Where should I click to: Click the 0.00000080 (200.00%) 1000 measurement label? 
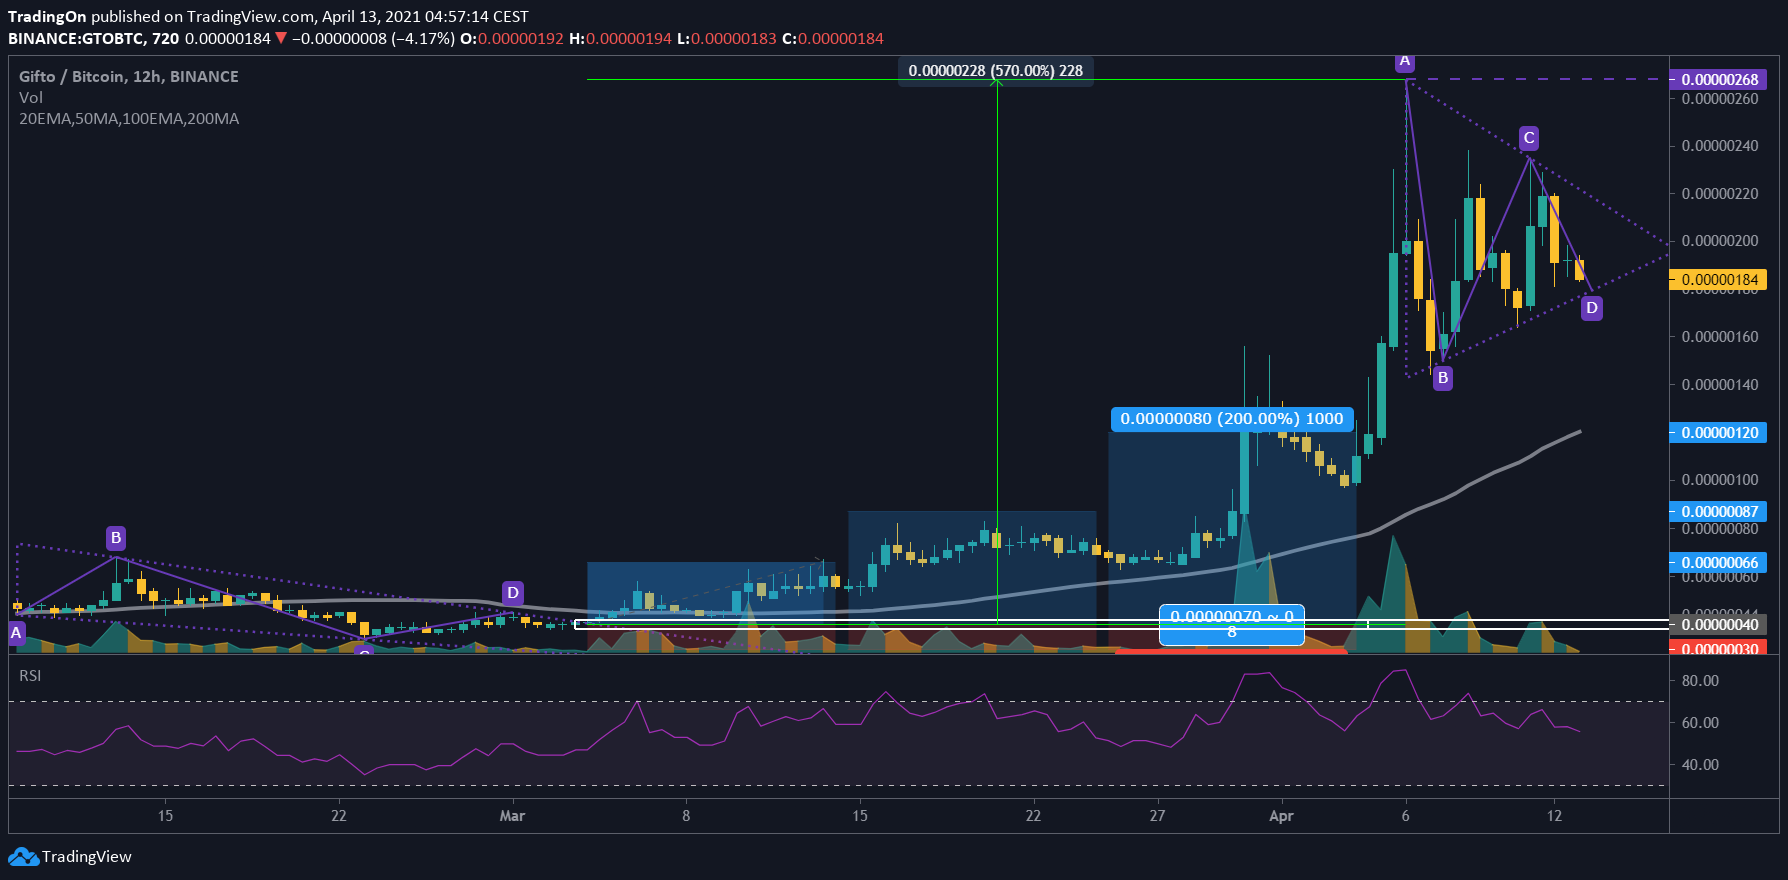[x=1232, y=419]
